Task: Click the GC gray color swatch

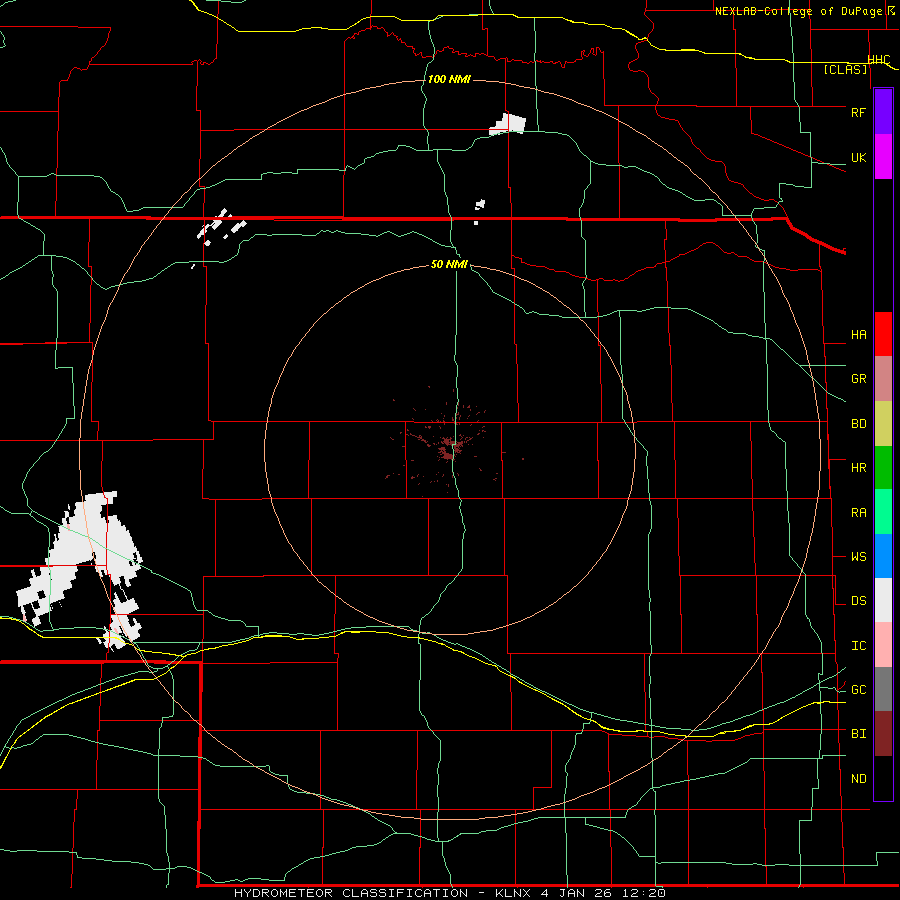Action: pyautogui.click(x=883, y=689)
